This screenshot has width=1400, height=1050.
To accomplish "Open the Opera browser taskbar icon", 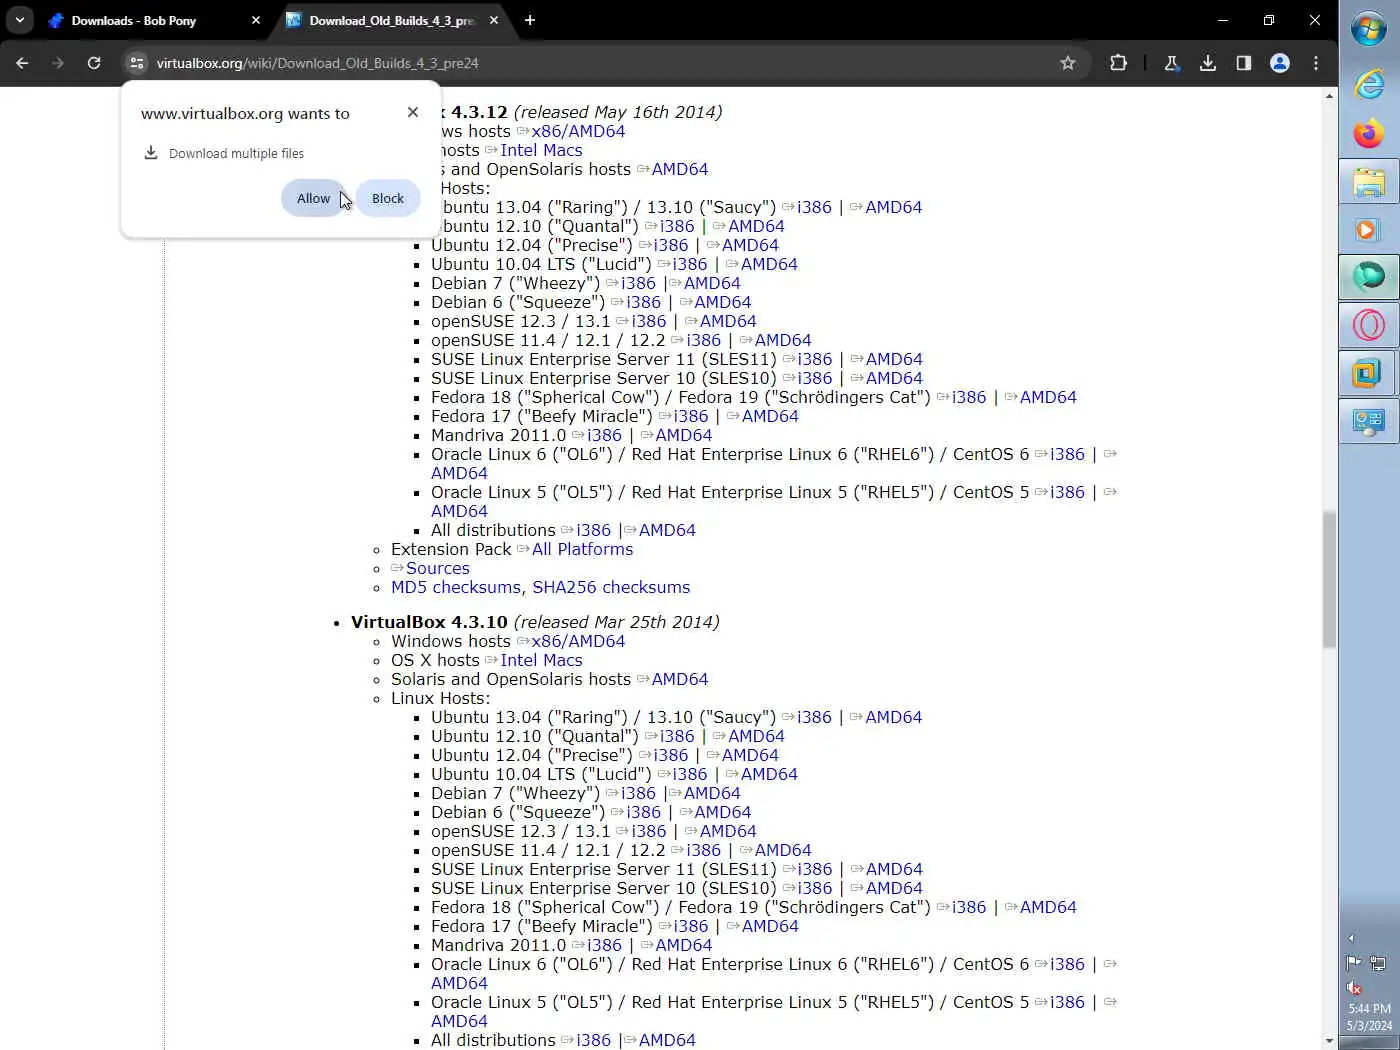I will pos(1369,325).
